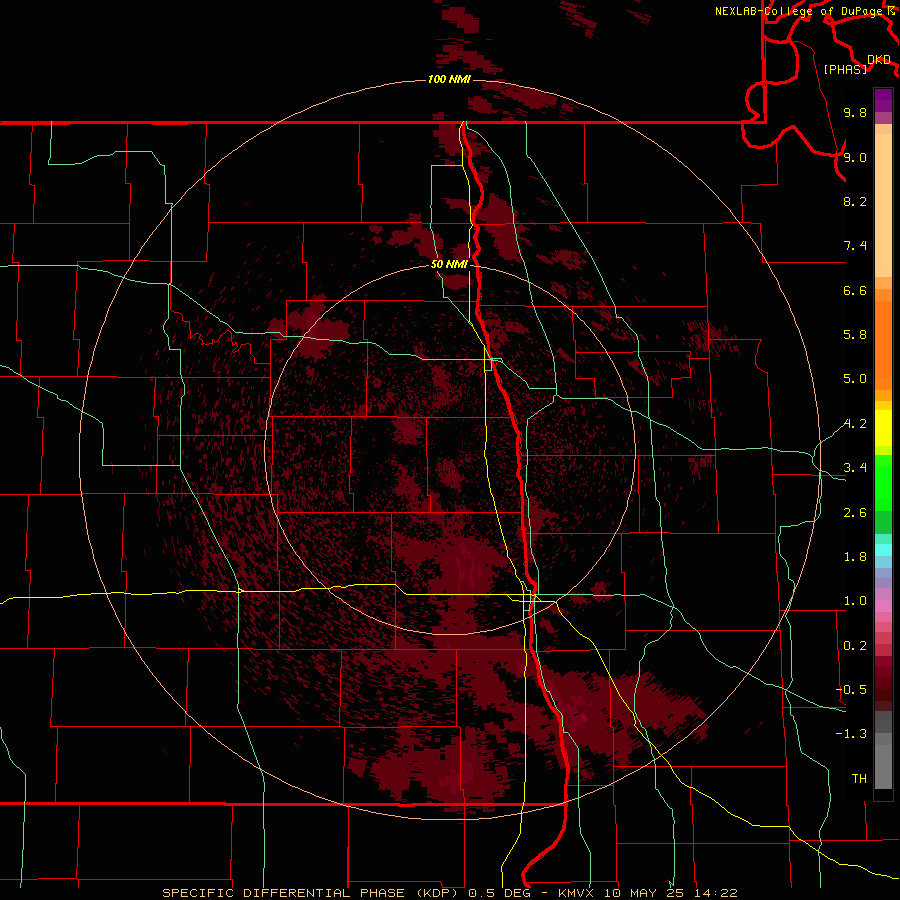Click the 14:22 timestamp
Viewport: 900px width, 900px height.
point(716,893)
